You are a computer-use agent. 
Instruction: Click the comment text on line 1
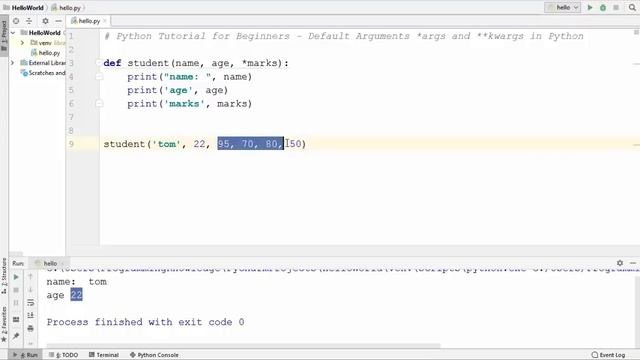click(x=344, y=36)
